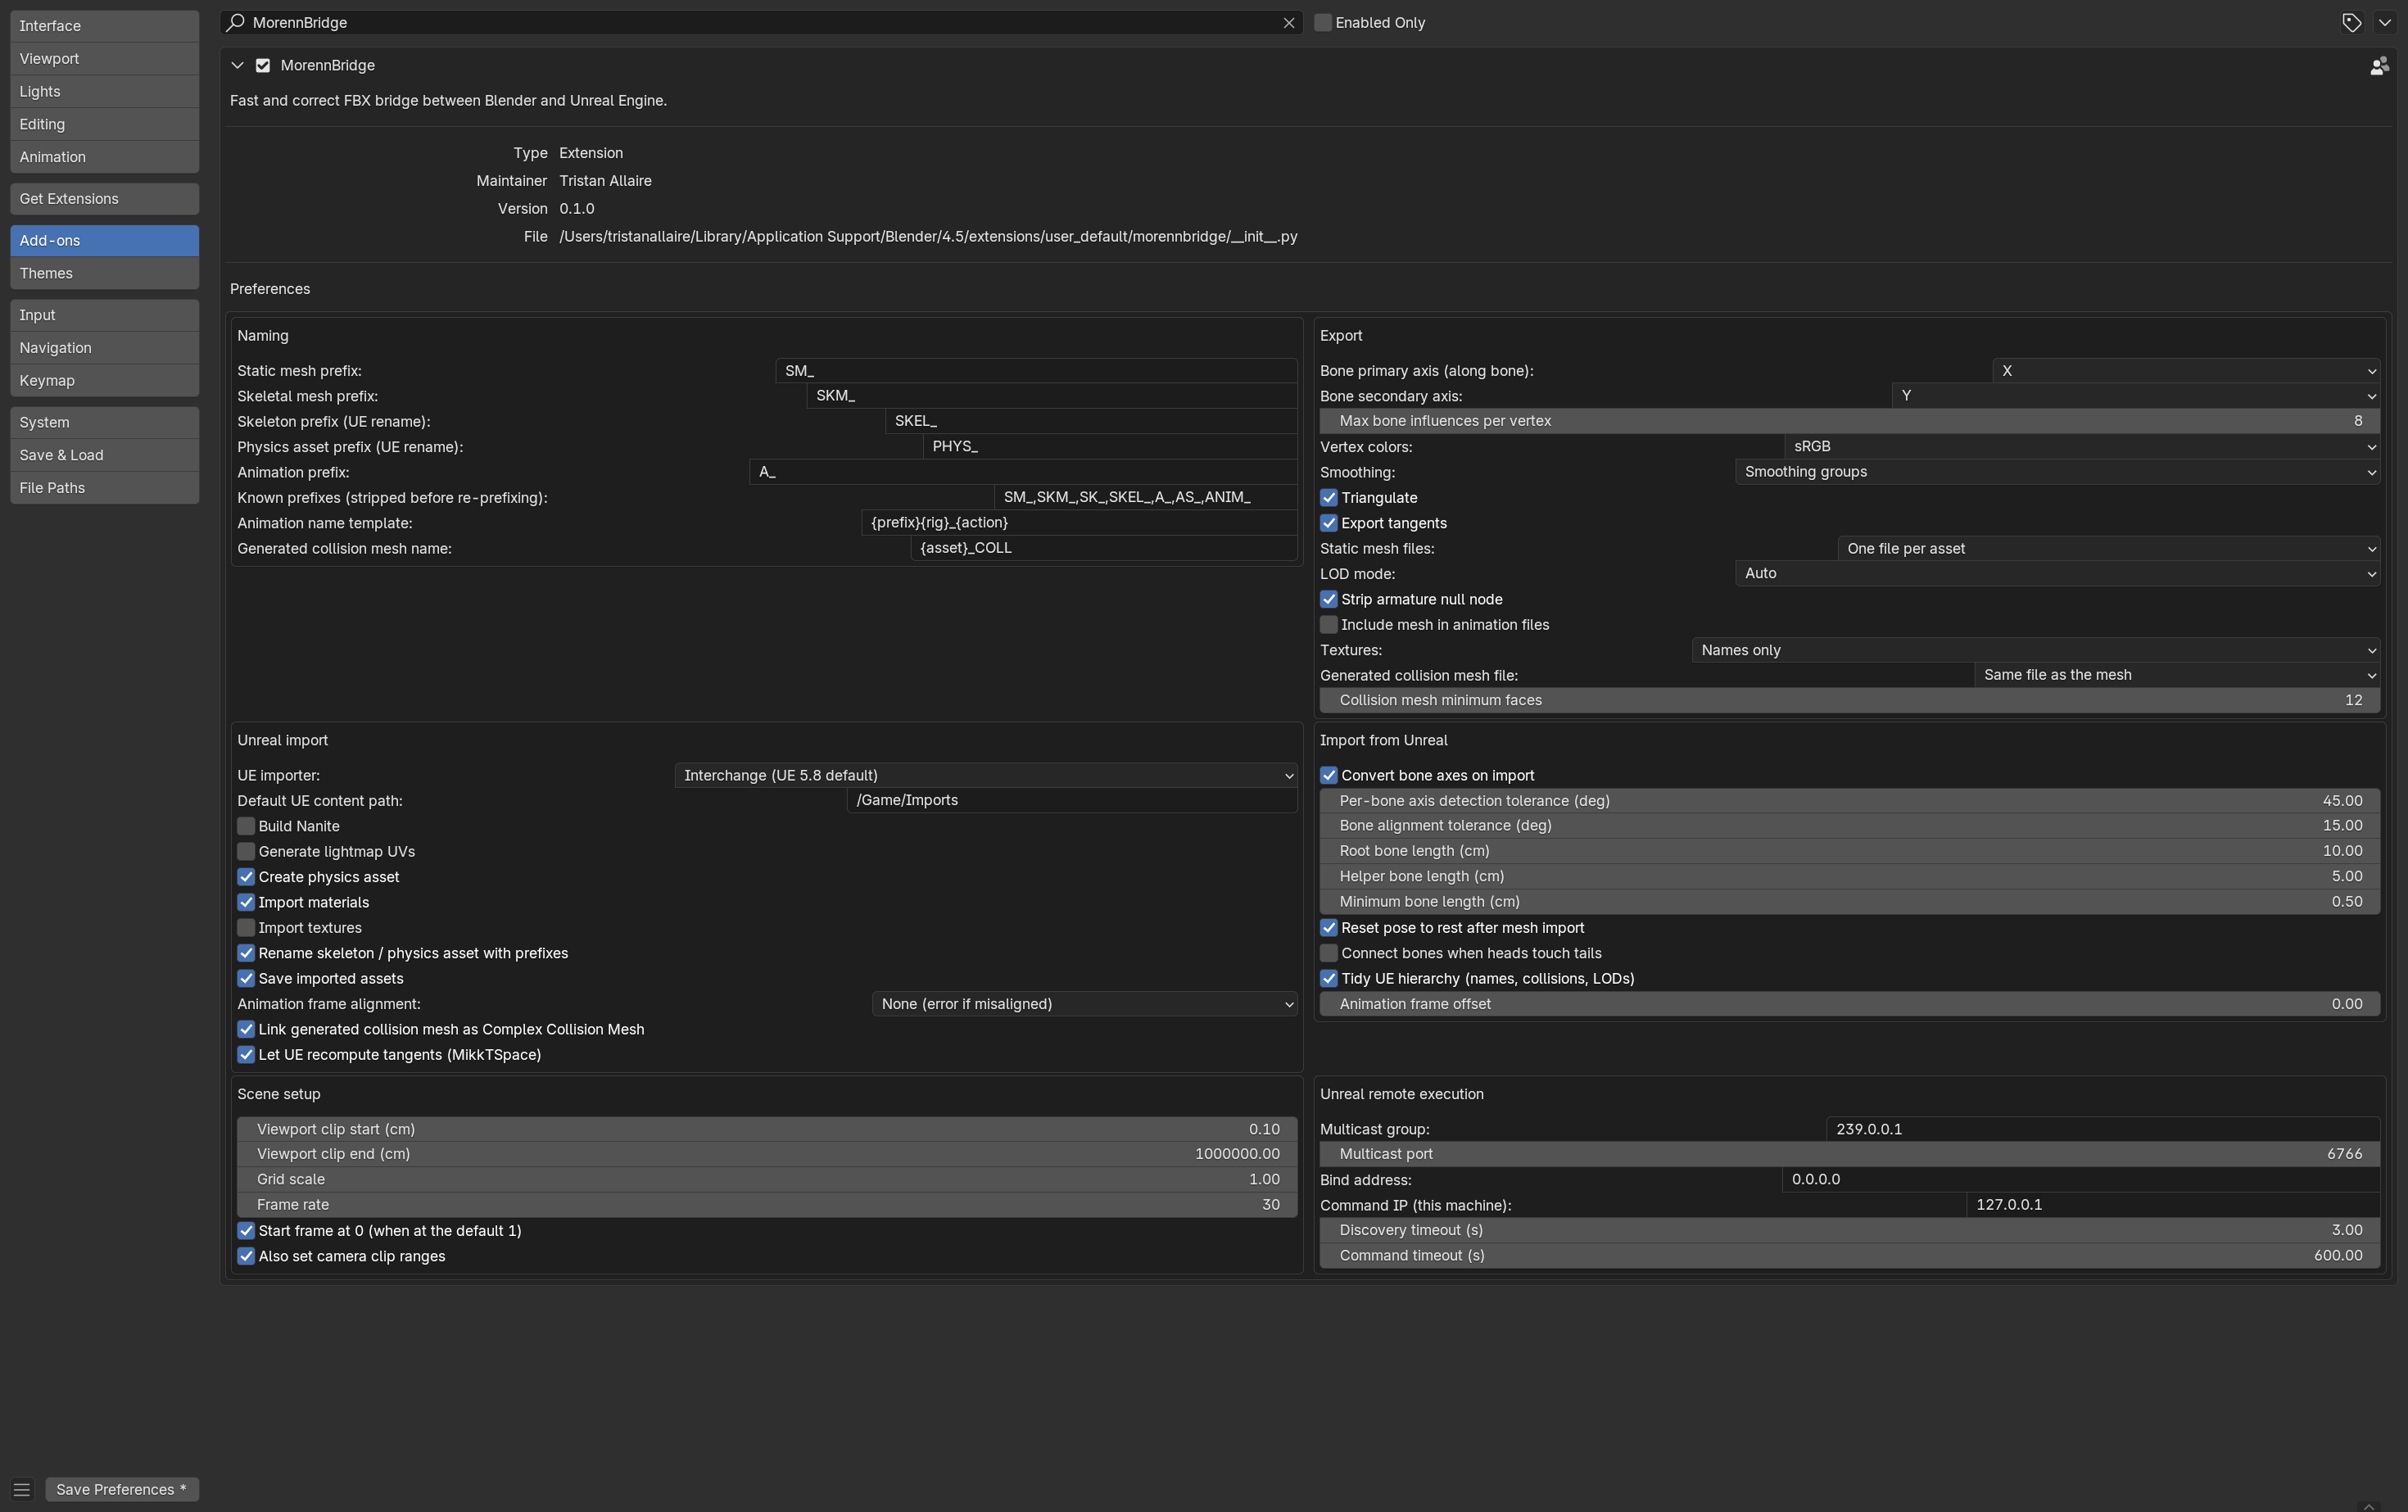Open Vertex colors sRGB dropdown
2408x1512 pixels.
coord(2082,446)
